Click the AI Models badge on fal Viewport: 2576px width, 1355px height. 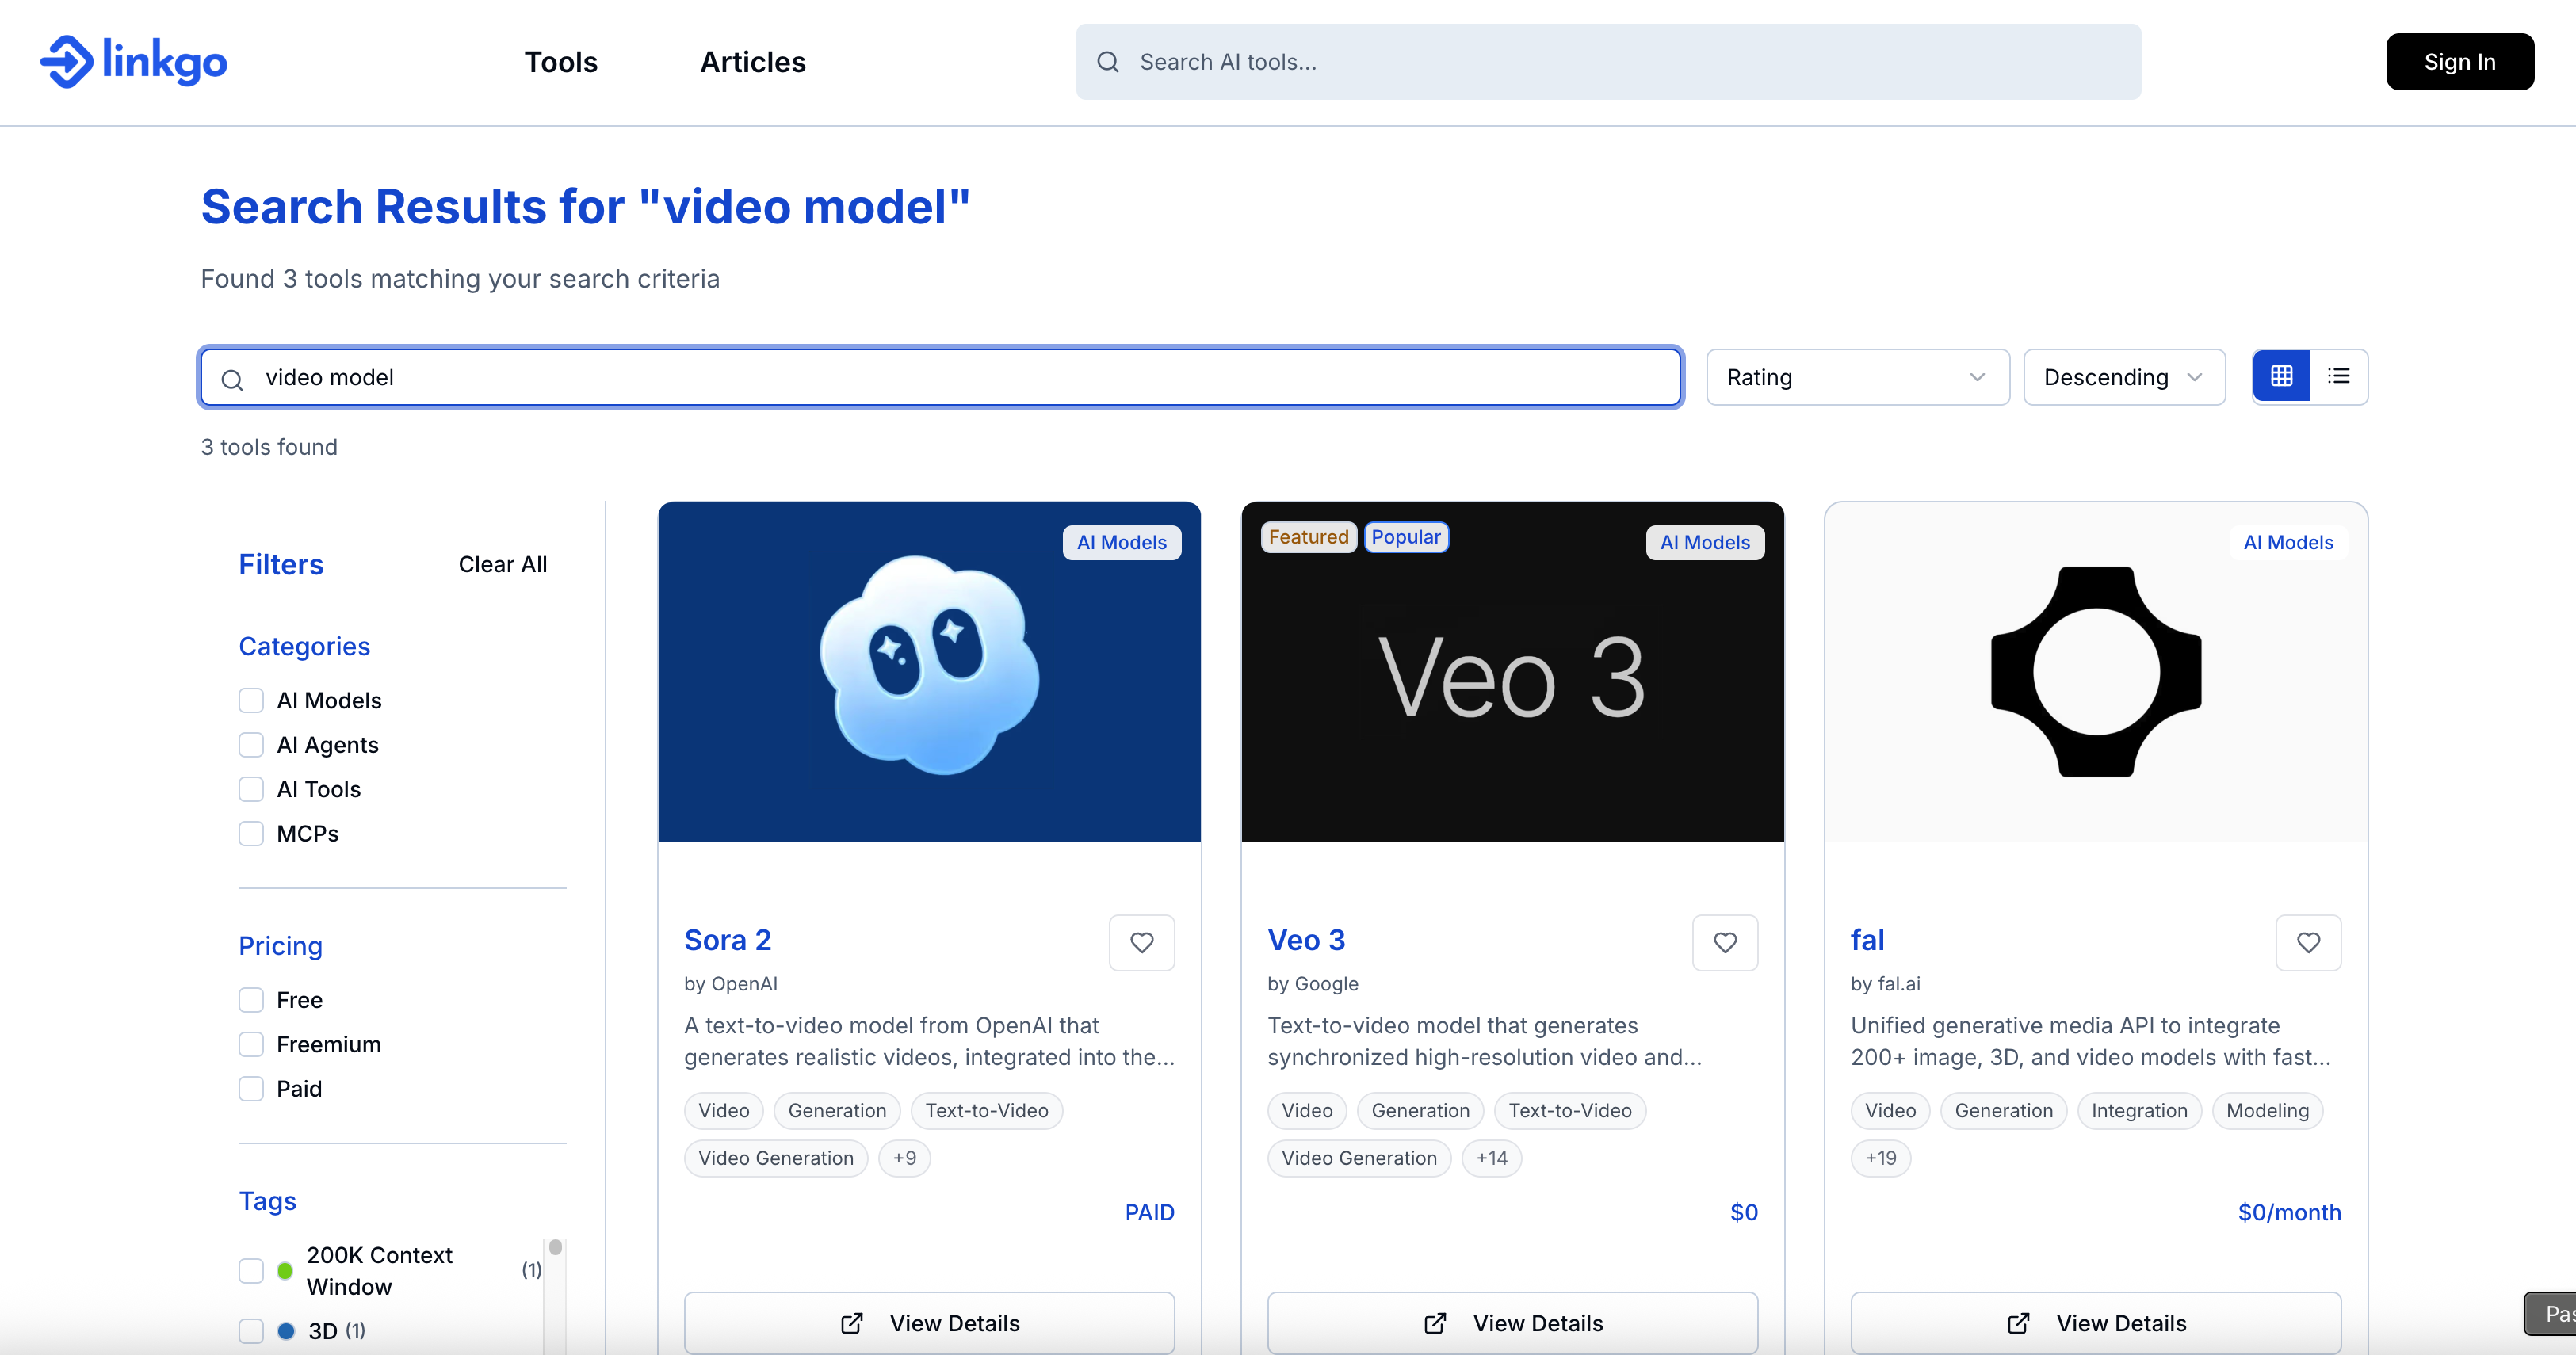pos(2288,542)
